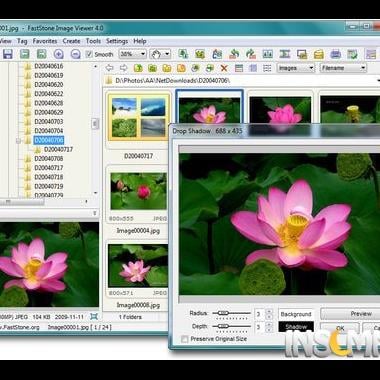Select the D20040703 folder in tree

coord(49,121)
